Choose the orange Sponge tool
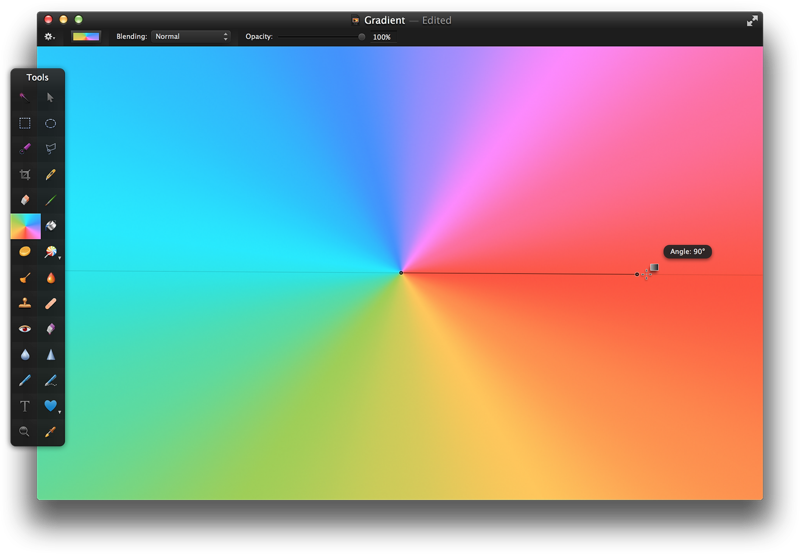The width and height of the screenshot is (800, 554). click(24, 251)
